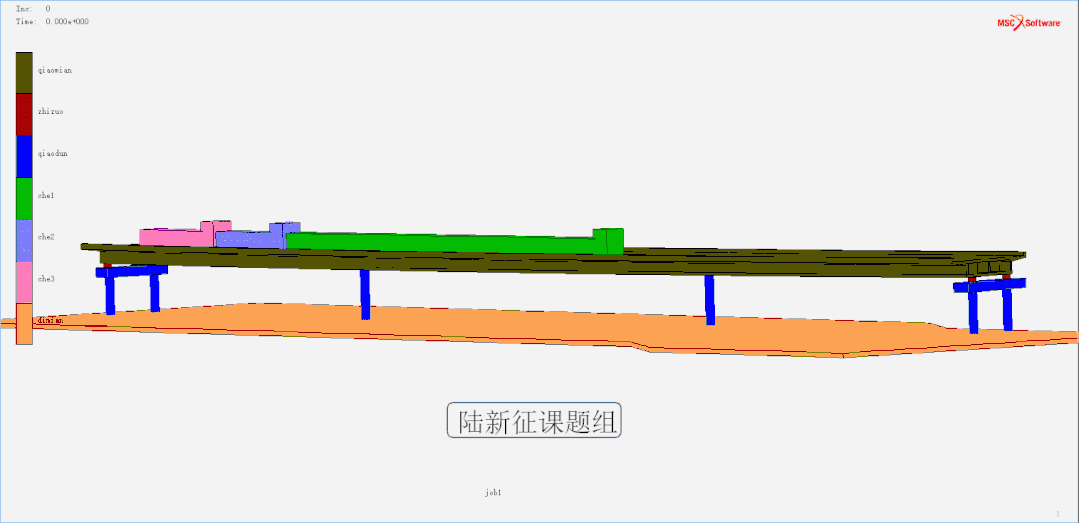Select the long green vehicle on the bridge

coord(440,243)
